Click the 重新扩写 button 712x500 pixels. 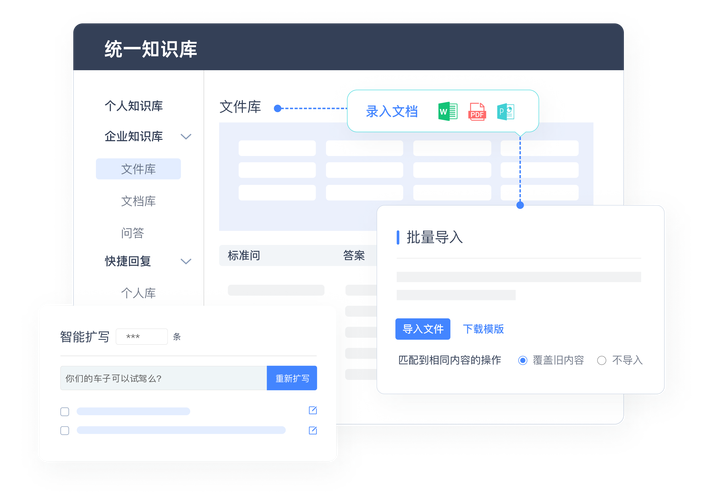[x=292, y=378]
